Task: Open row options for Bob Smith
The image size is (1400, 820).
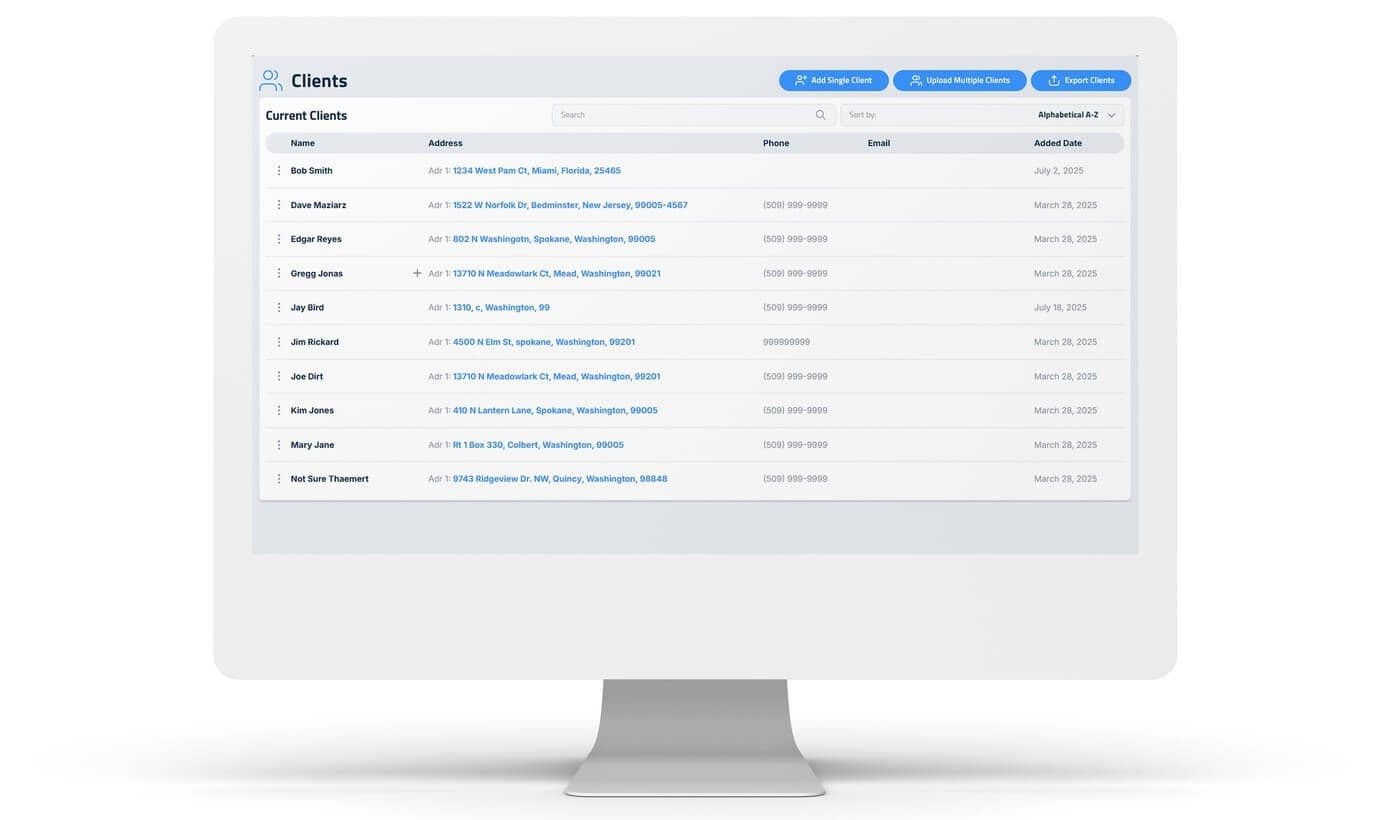Action: click(x=279, y=171)
